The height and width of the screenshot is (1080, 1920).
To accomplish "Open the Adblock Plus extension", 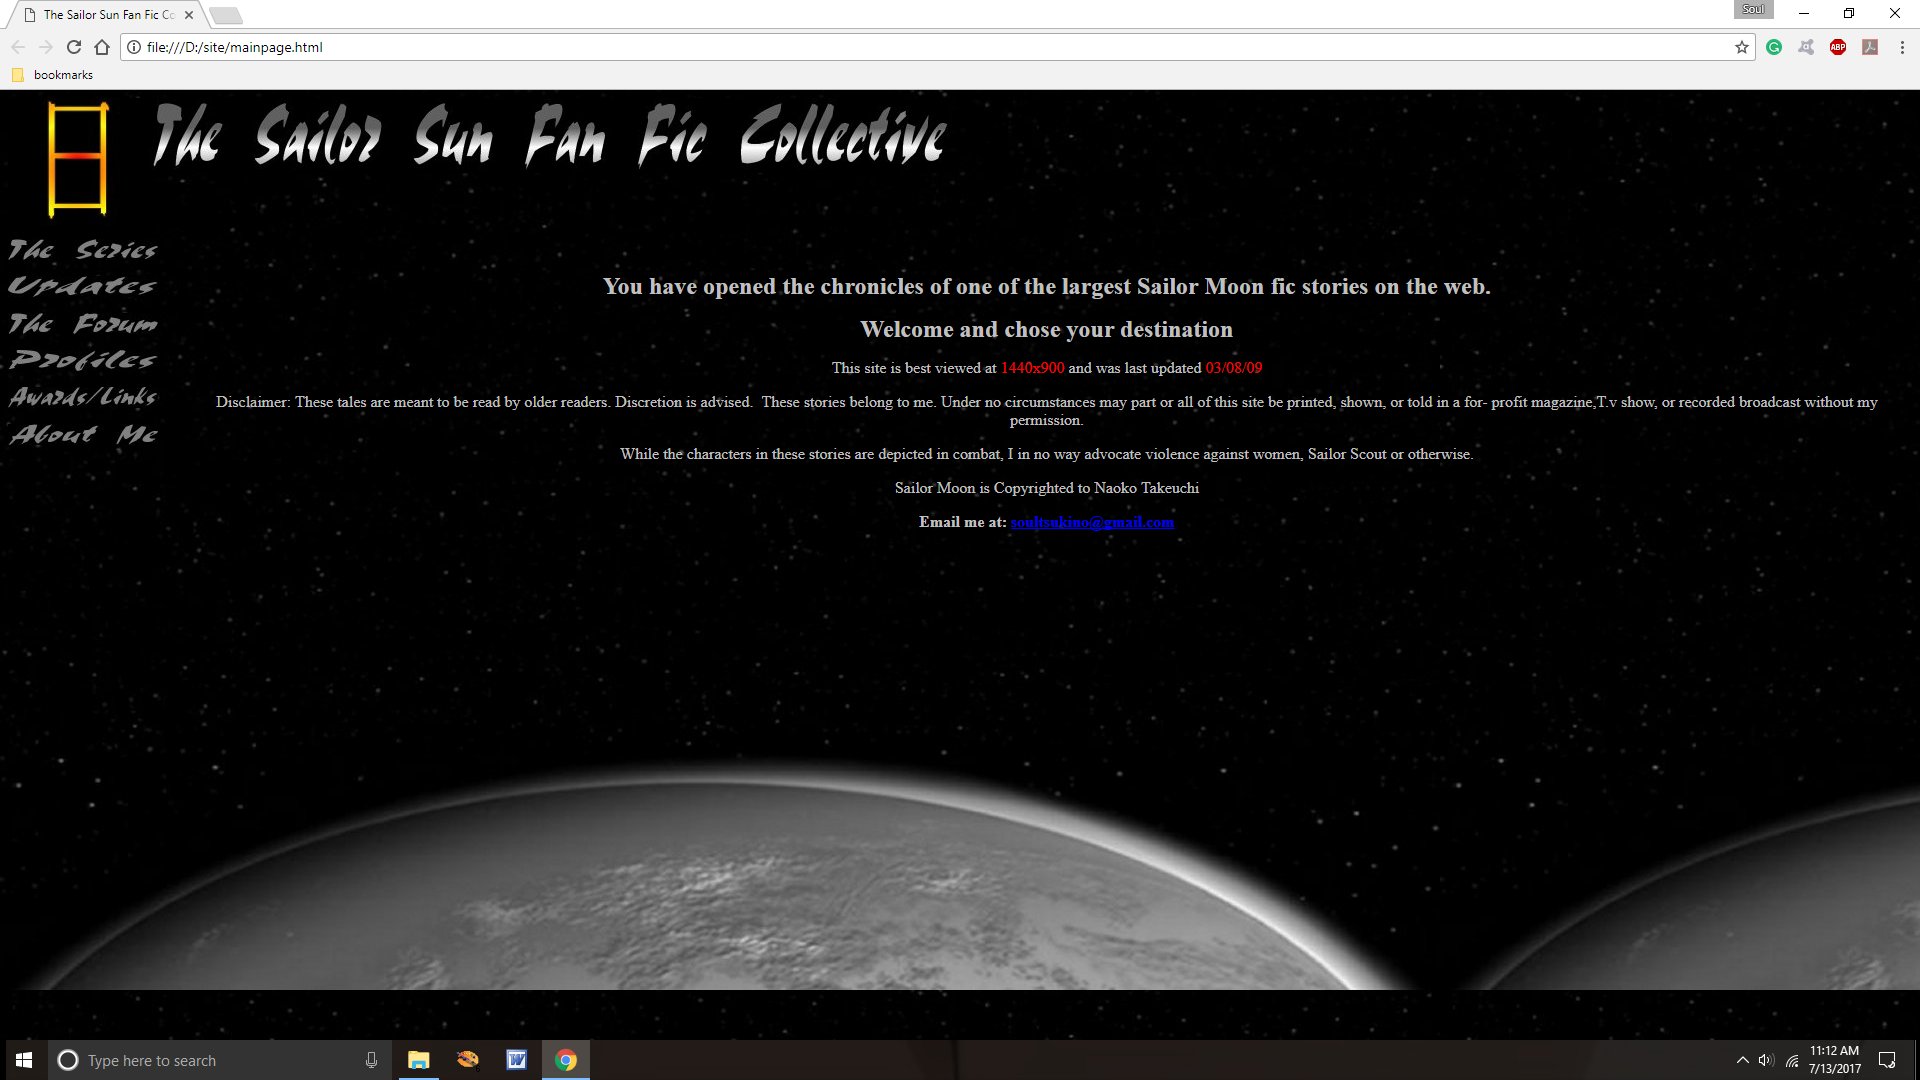I will pyautogui.click(x=1838, y=47).
